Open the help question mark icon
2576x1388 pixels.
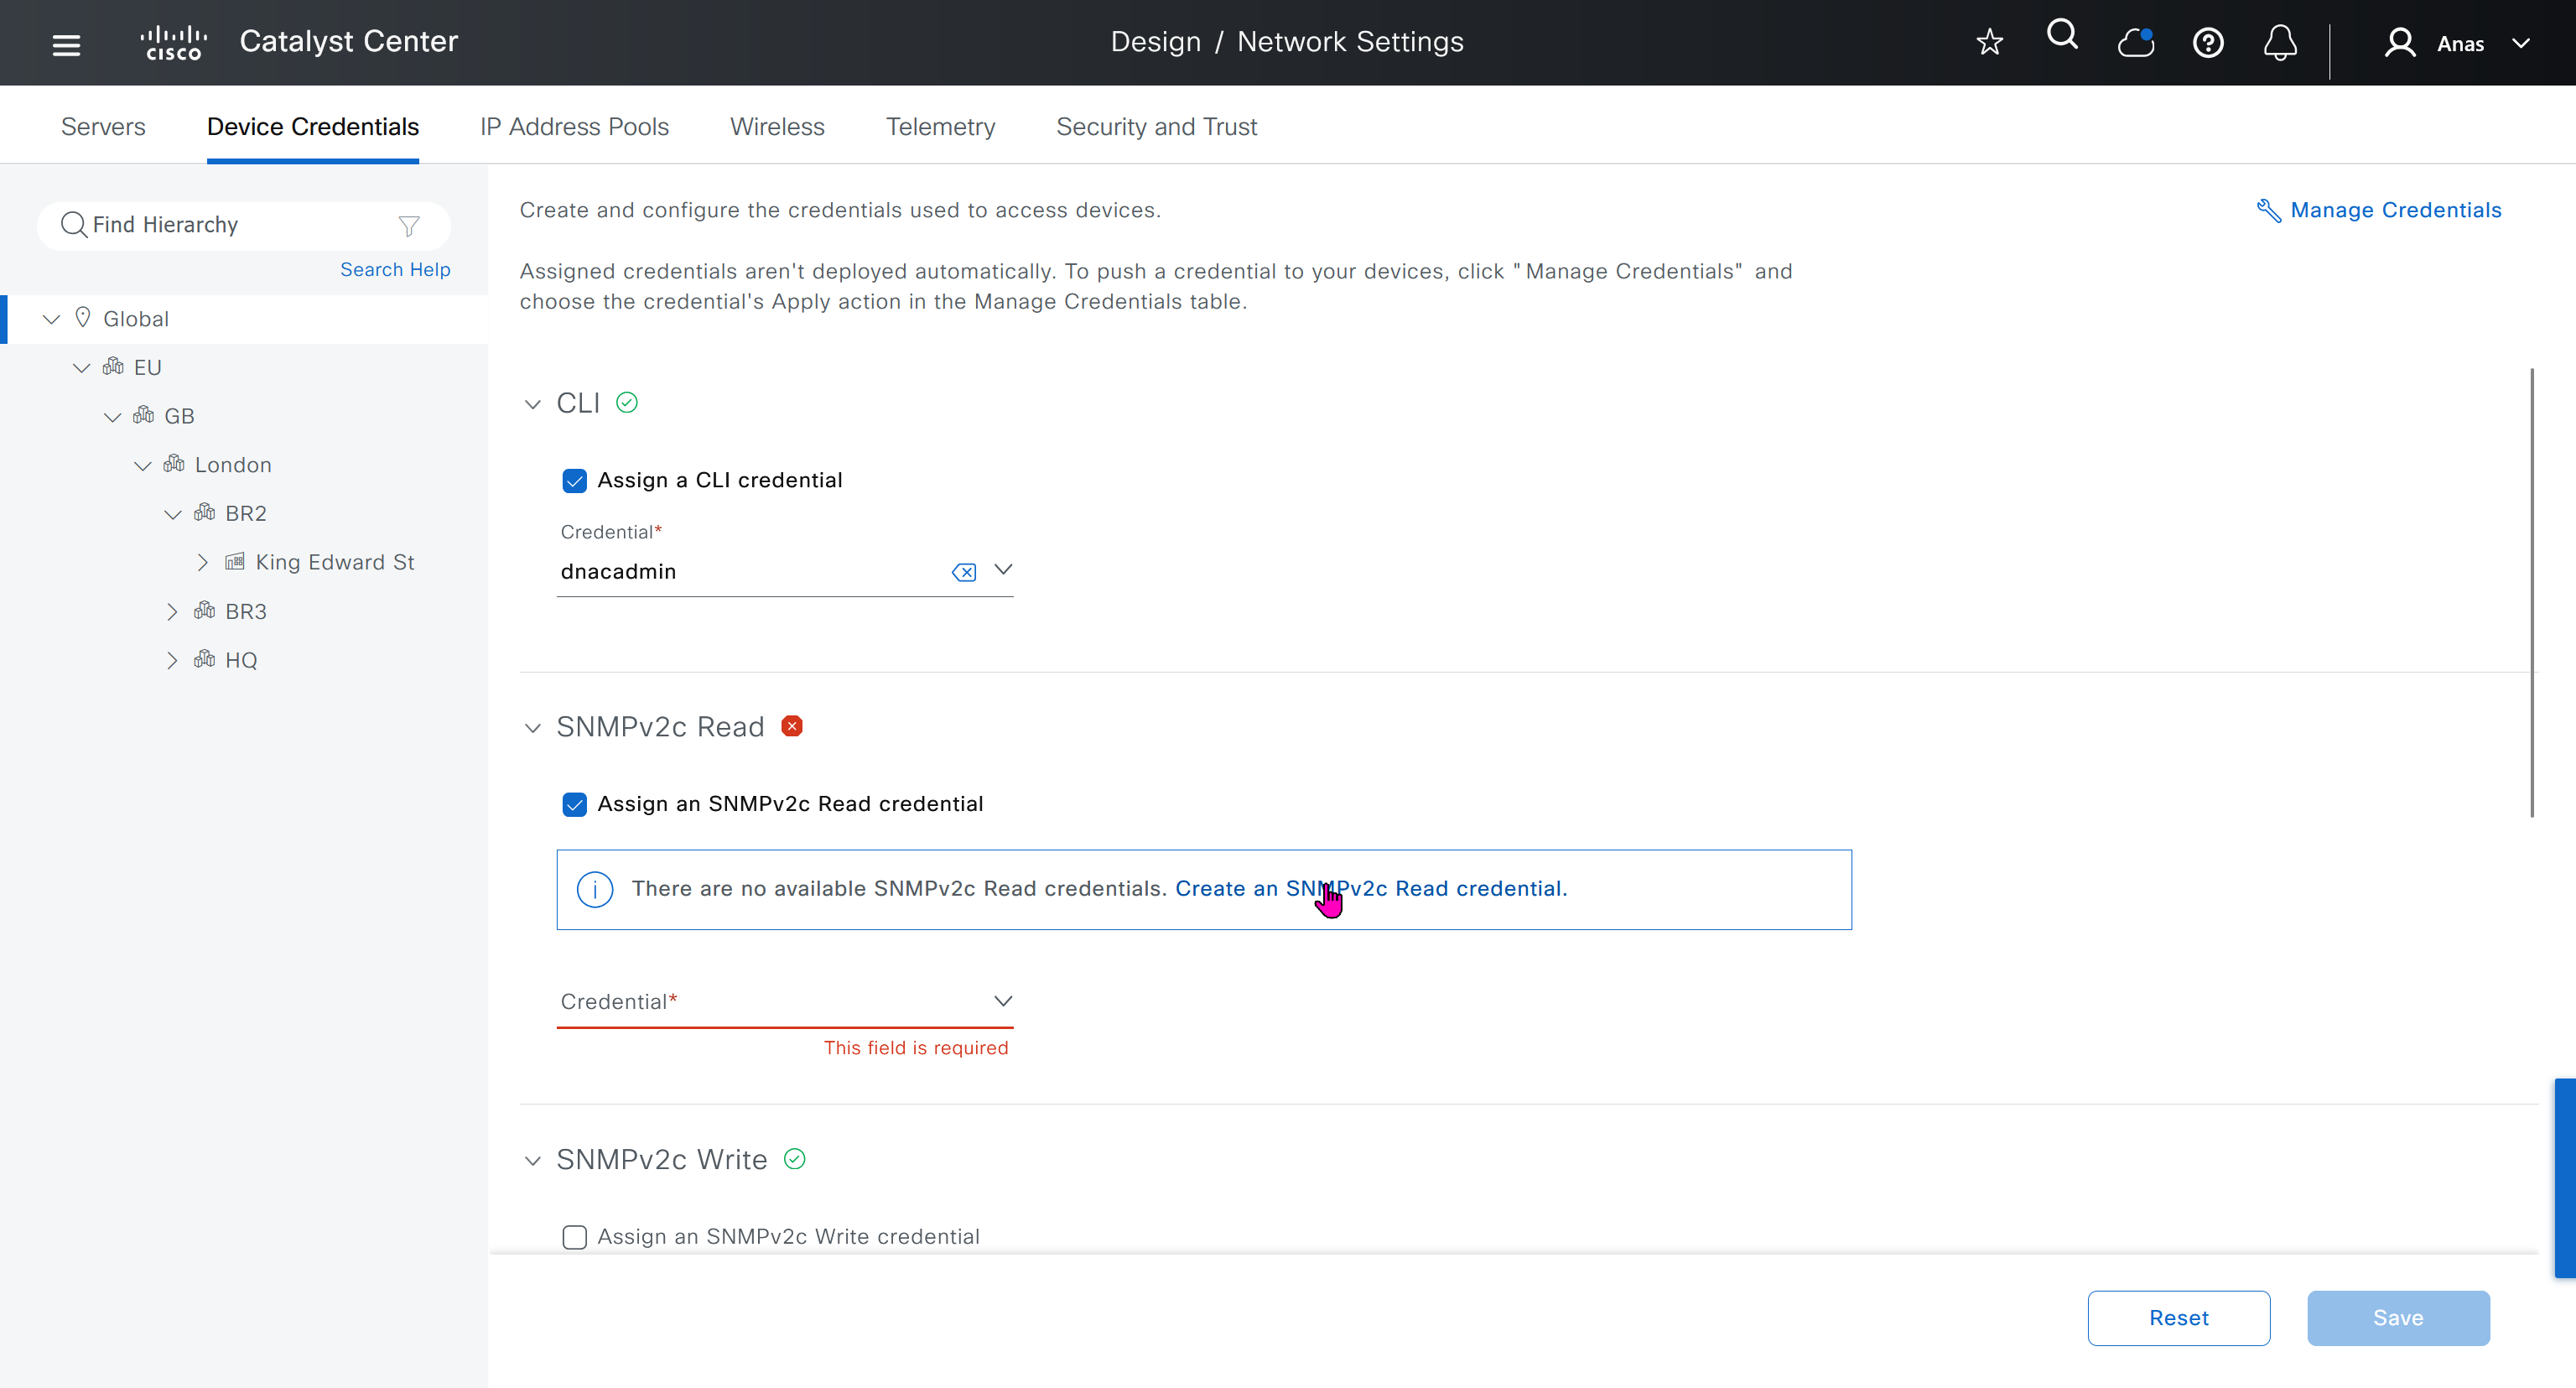[x=2208, y=43]
